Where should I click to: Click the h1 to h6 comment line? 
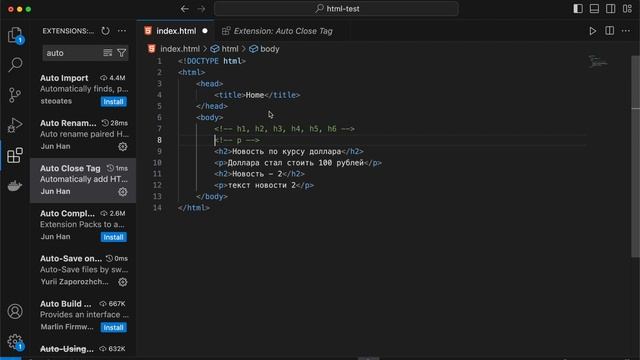(x=284, y=129)
